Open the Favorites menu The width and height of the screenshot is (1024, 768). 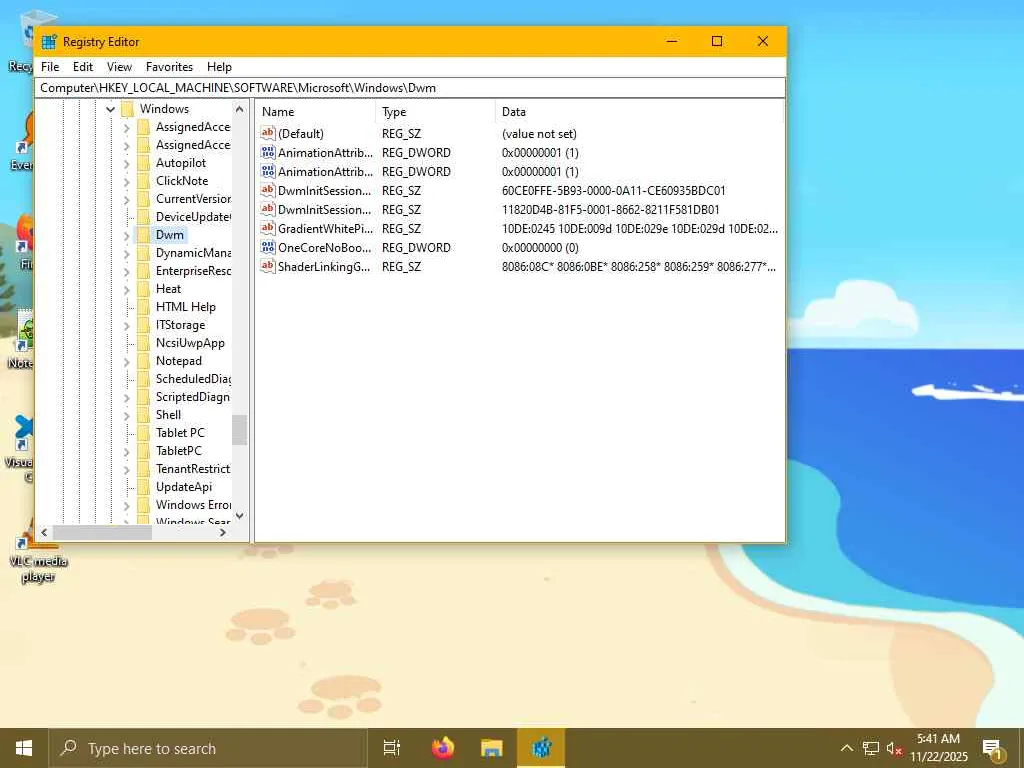169,67
